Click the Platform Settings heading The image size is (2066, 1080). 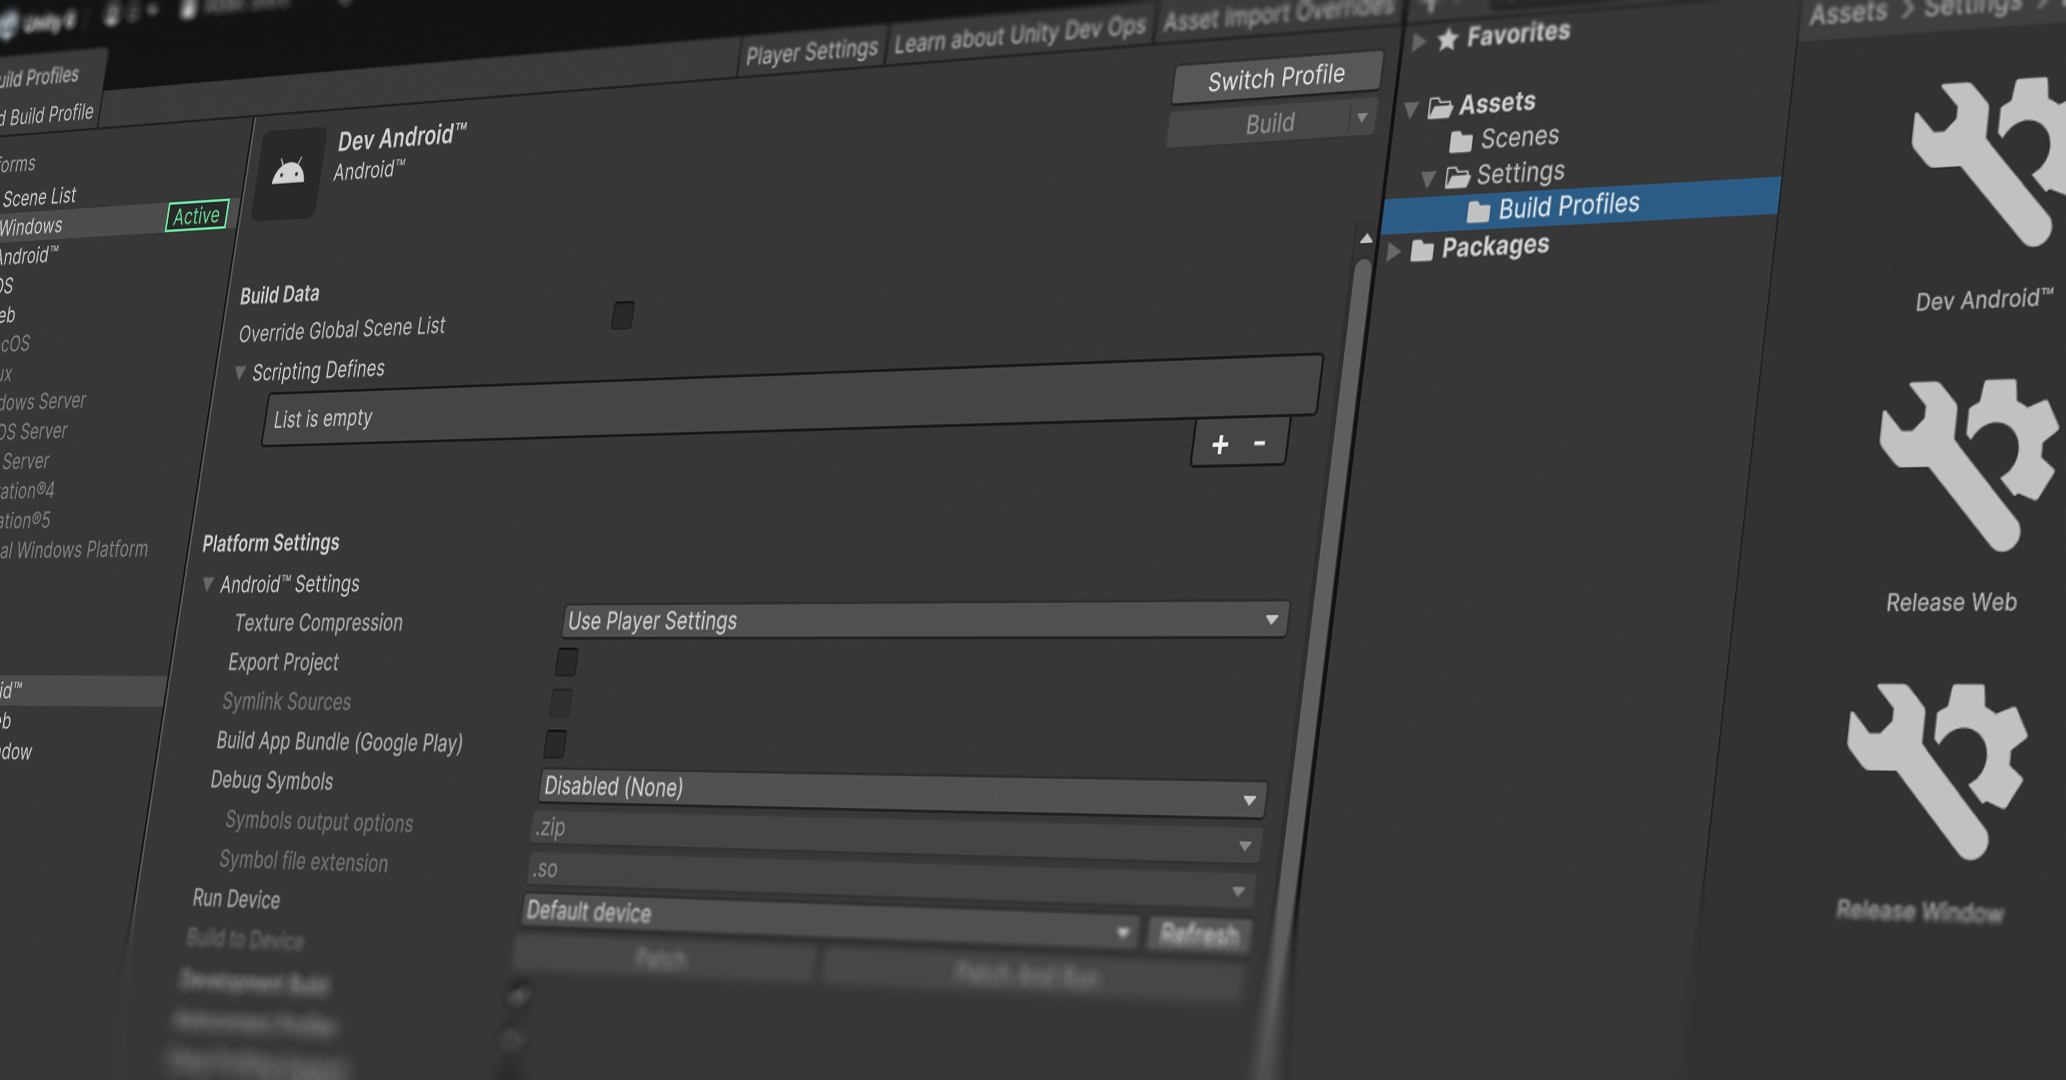pyautogui.click(x=271, y=542)
